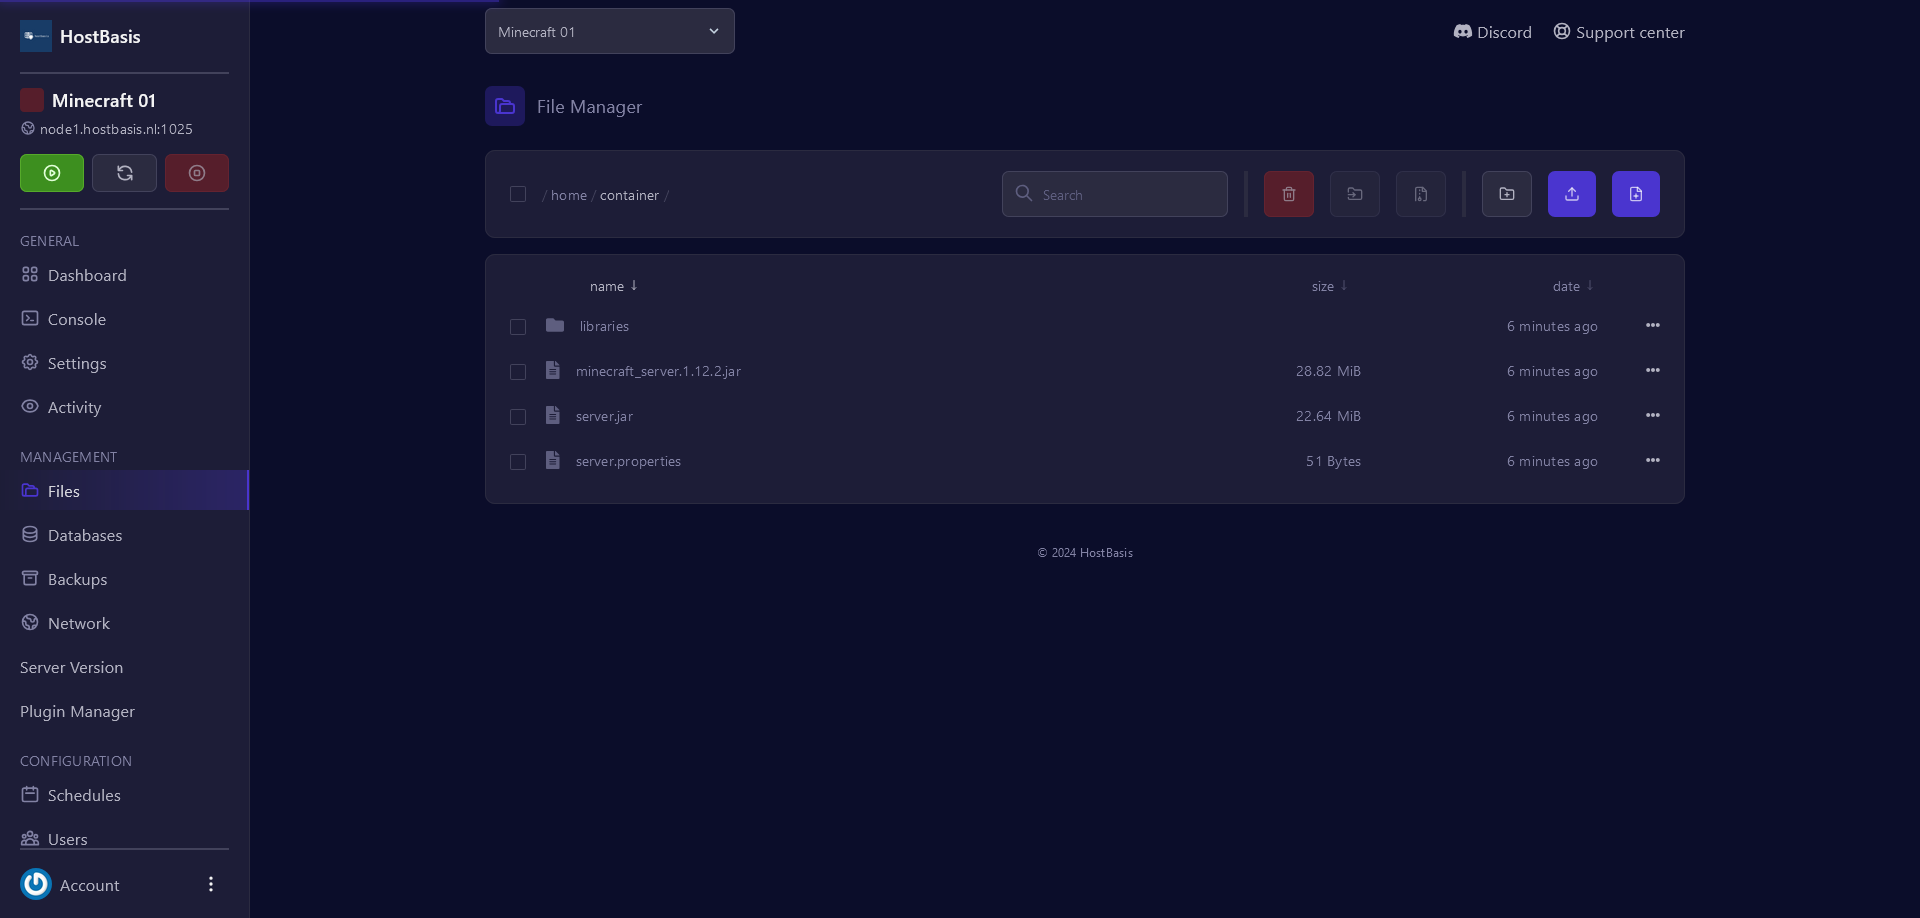The width and height of the screenshot is (1920, 918).
Task: Start the server with the green play button
Action: pyautogui.click(x=52, y=173)
